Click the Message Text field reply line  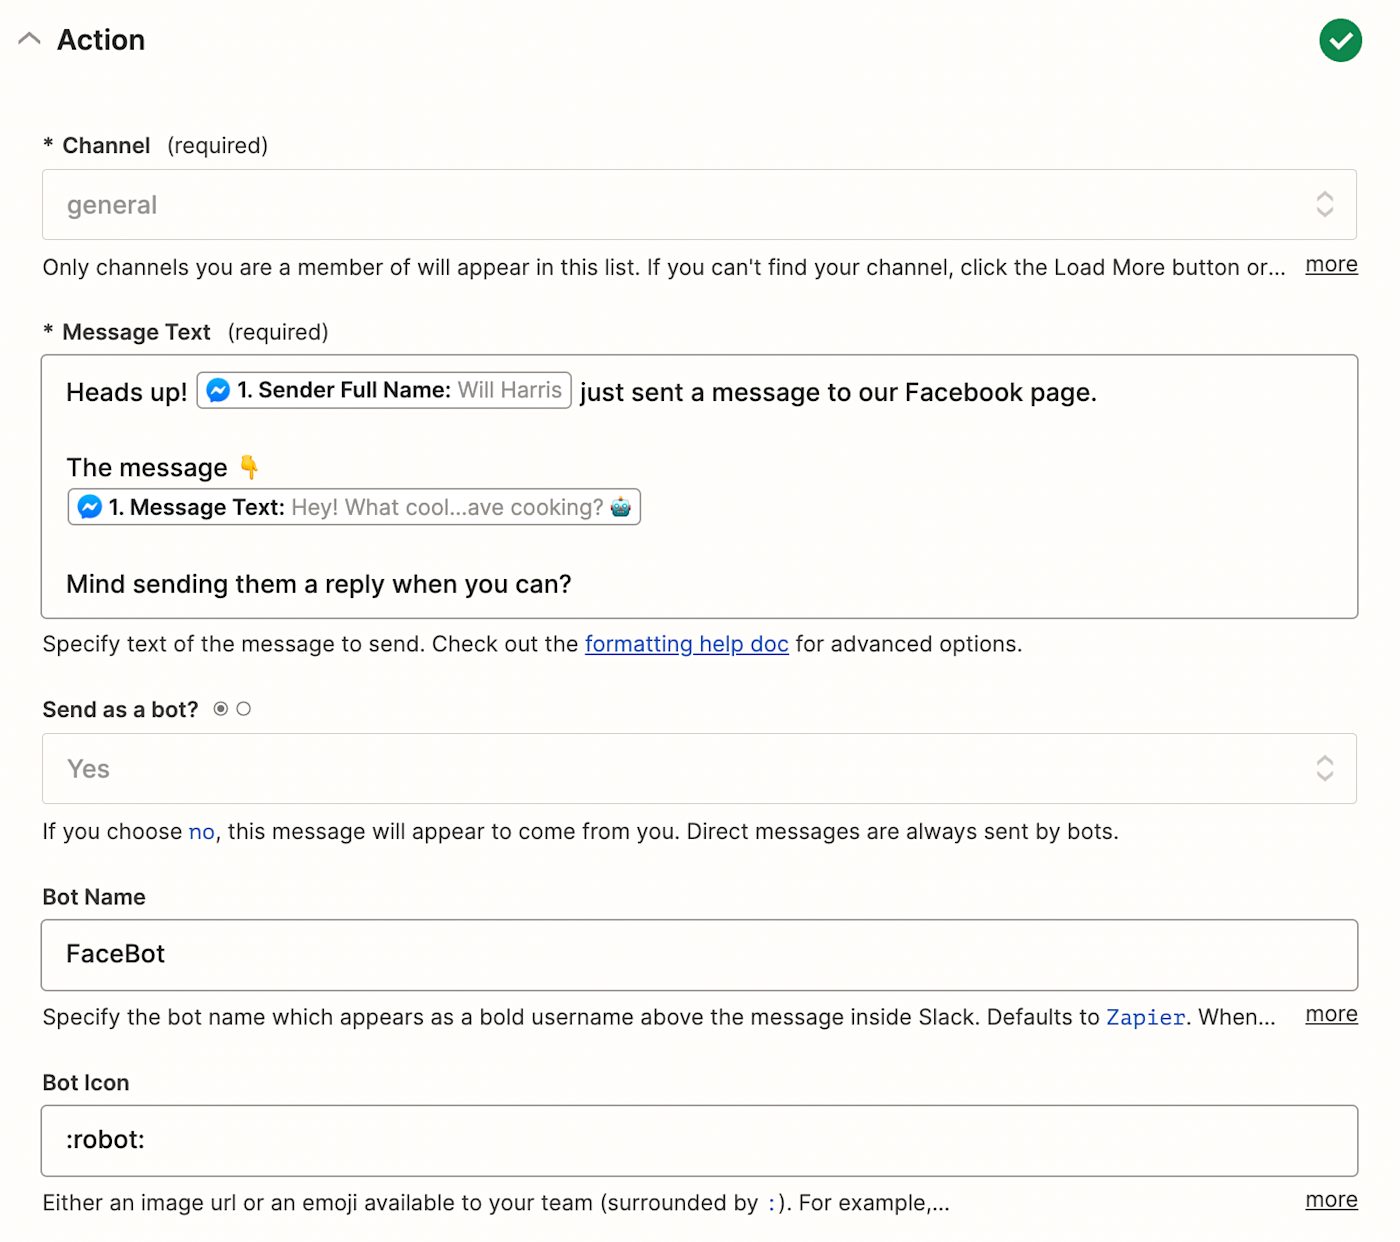coord(318,585)
